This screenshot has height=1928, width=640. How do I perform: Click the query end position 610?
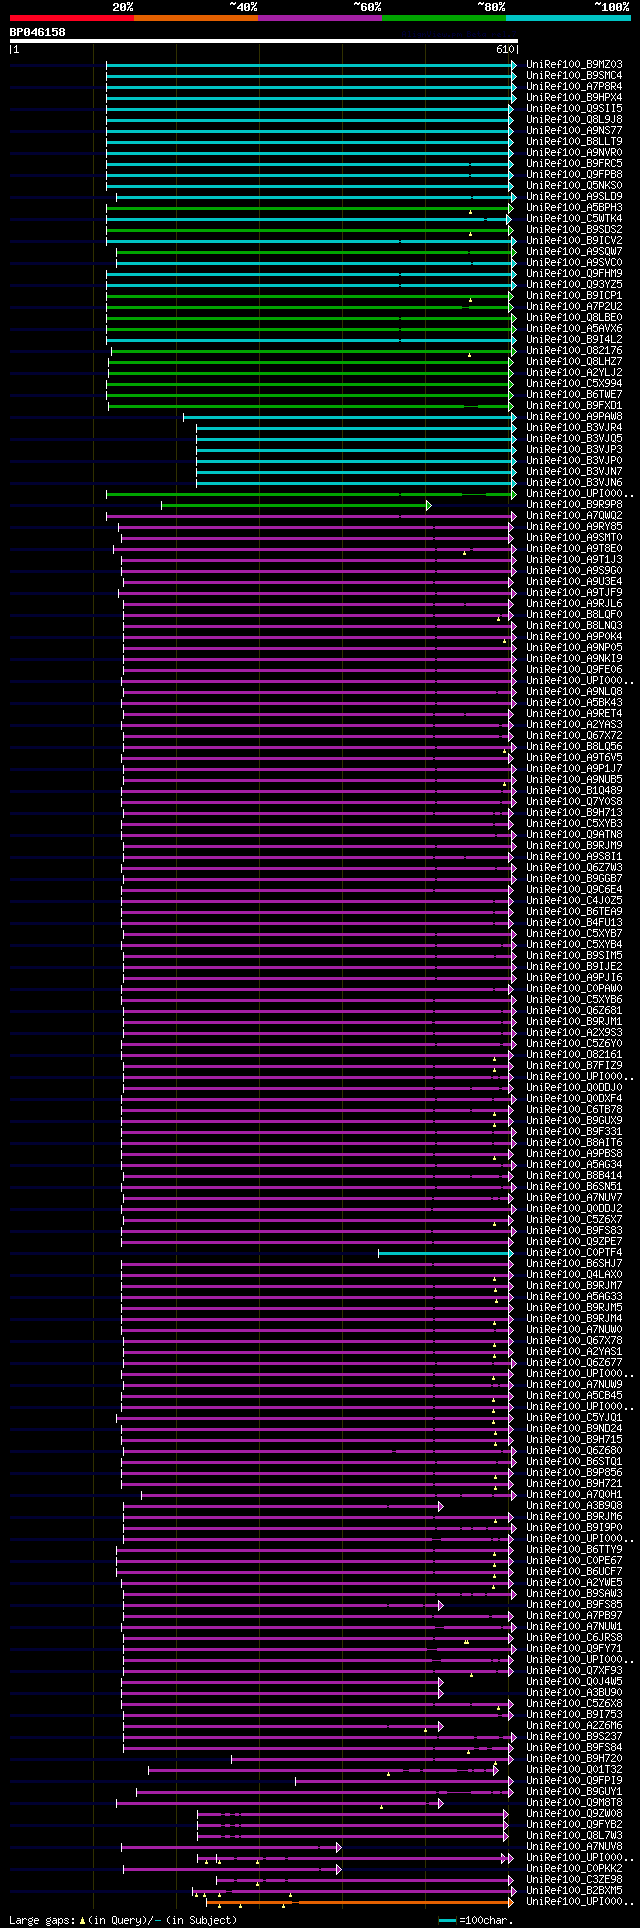504,49
